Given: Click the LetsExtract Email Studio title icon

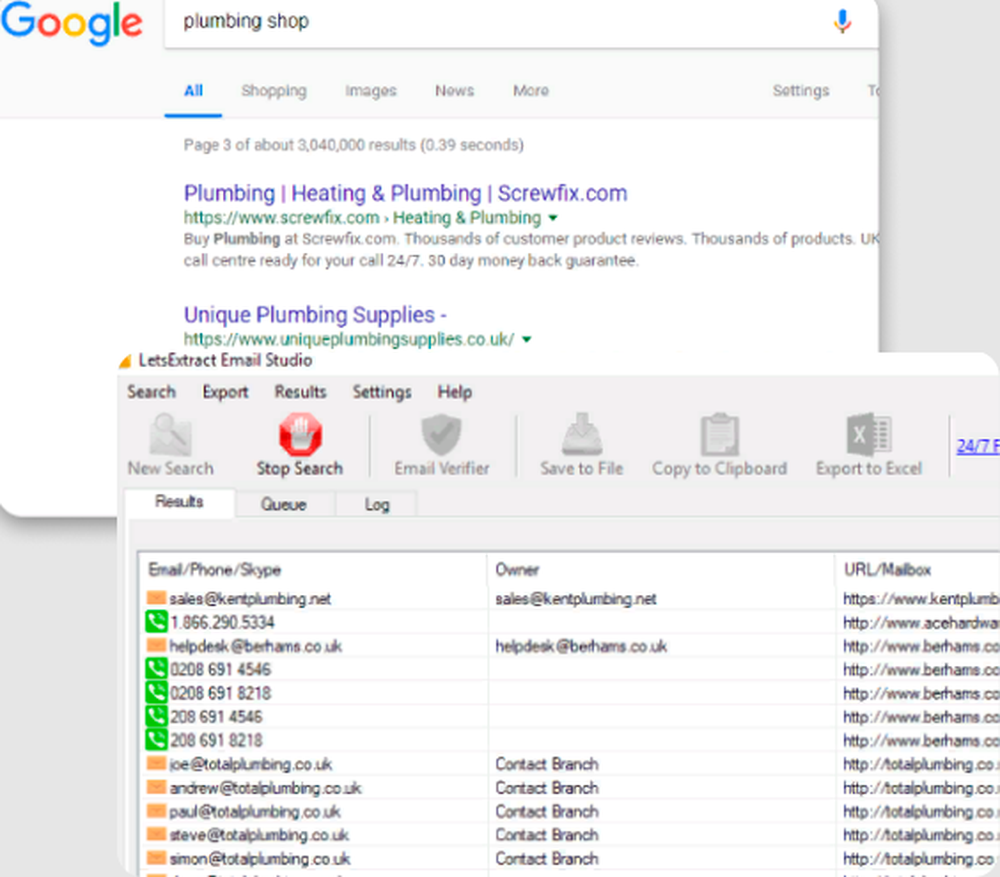Looking at the screenshot, I should pyautogui.click(x=126, y=362).
